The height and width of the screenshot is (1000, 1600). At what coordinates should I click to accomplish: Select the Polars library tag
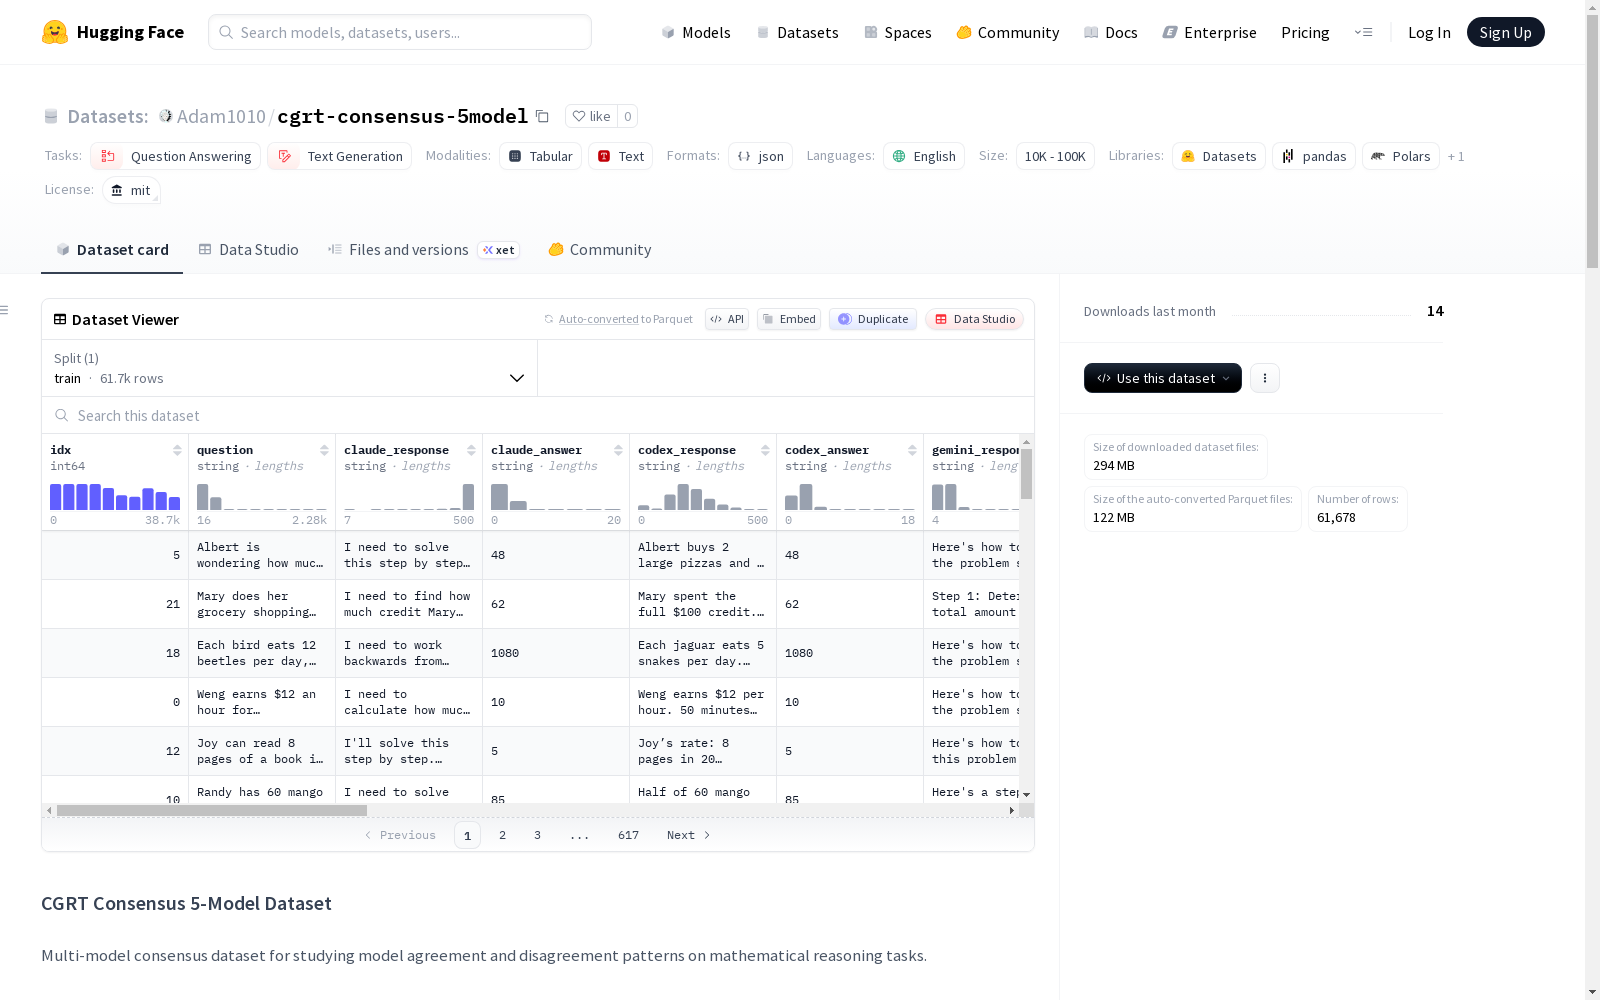pos(1401,156)
